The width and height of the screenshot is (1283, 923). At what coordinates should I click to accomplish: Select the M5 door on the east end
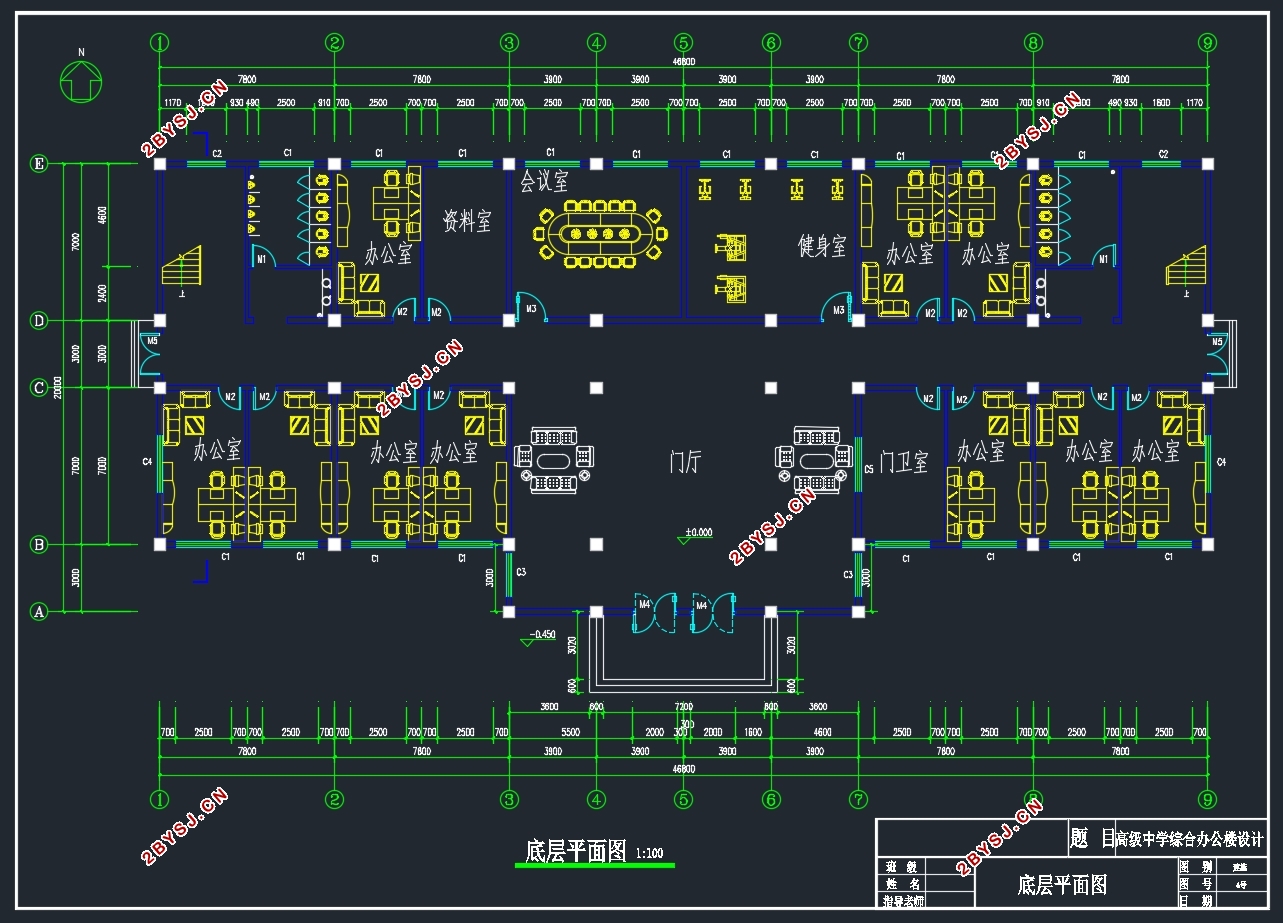click(x=1217, y=354)
